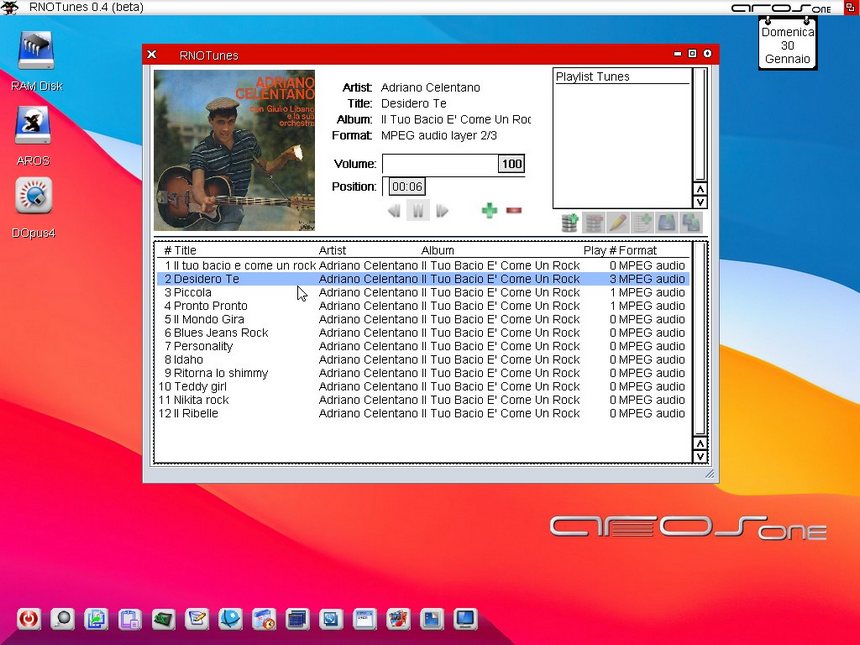Open the calendar clock dock icon
Image resolution: width=860 pixels, height=645 pixels.
pyautogui.click(x=264, y=619)
